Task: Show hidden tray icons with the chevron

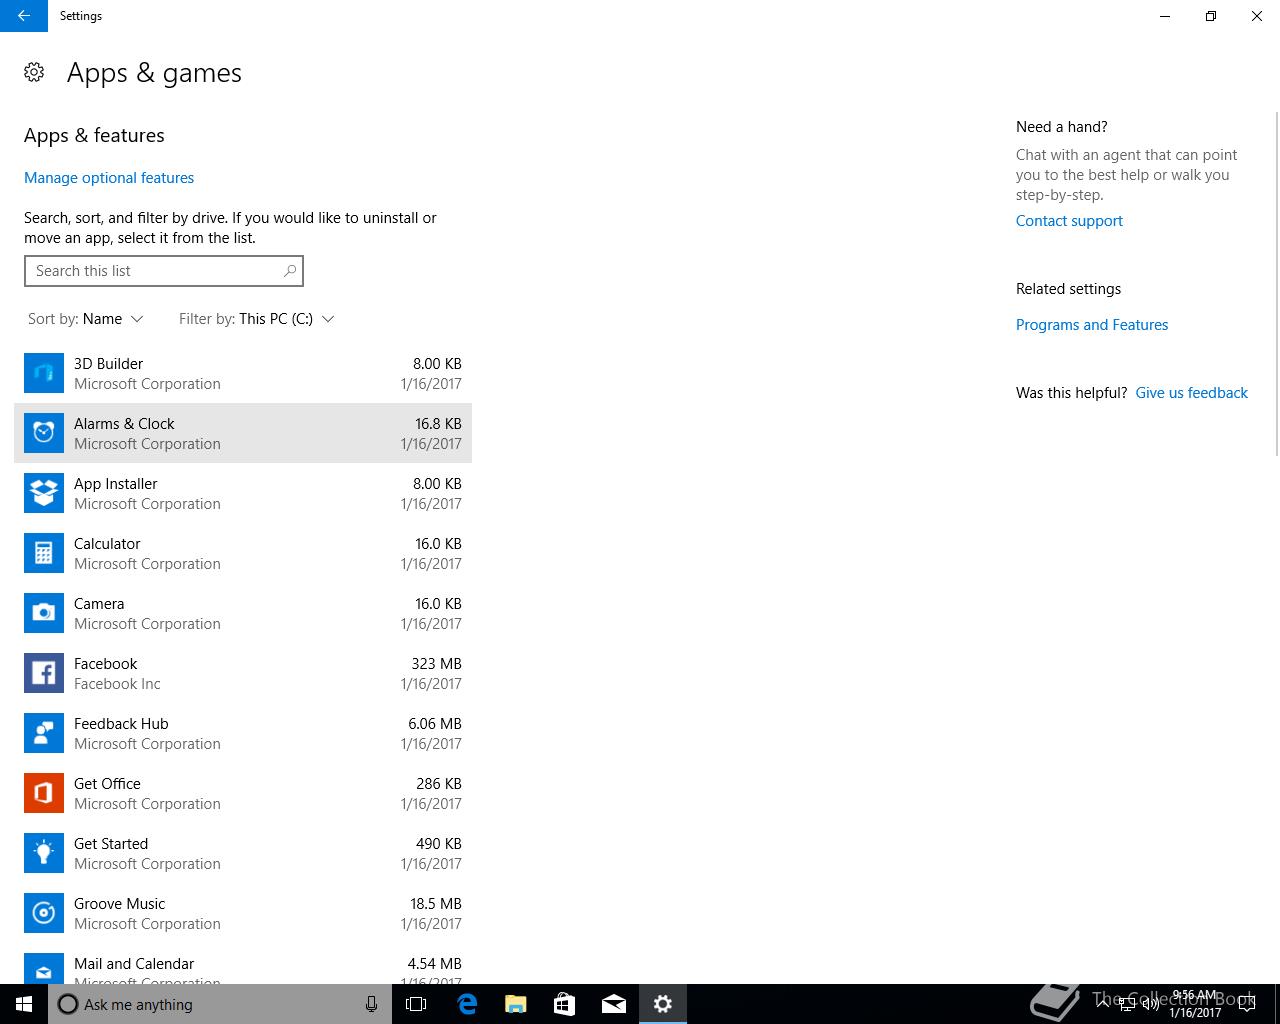Action: click(1104, 1004)
